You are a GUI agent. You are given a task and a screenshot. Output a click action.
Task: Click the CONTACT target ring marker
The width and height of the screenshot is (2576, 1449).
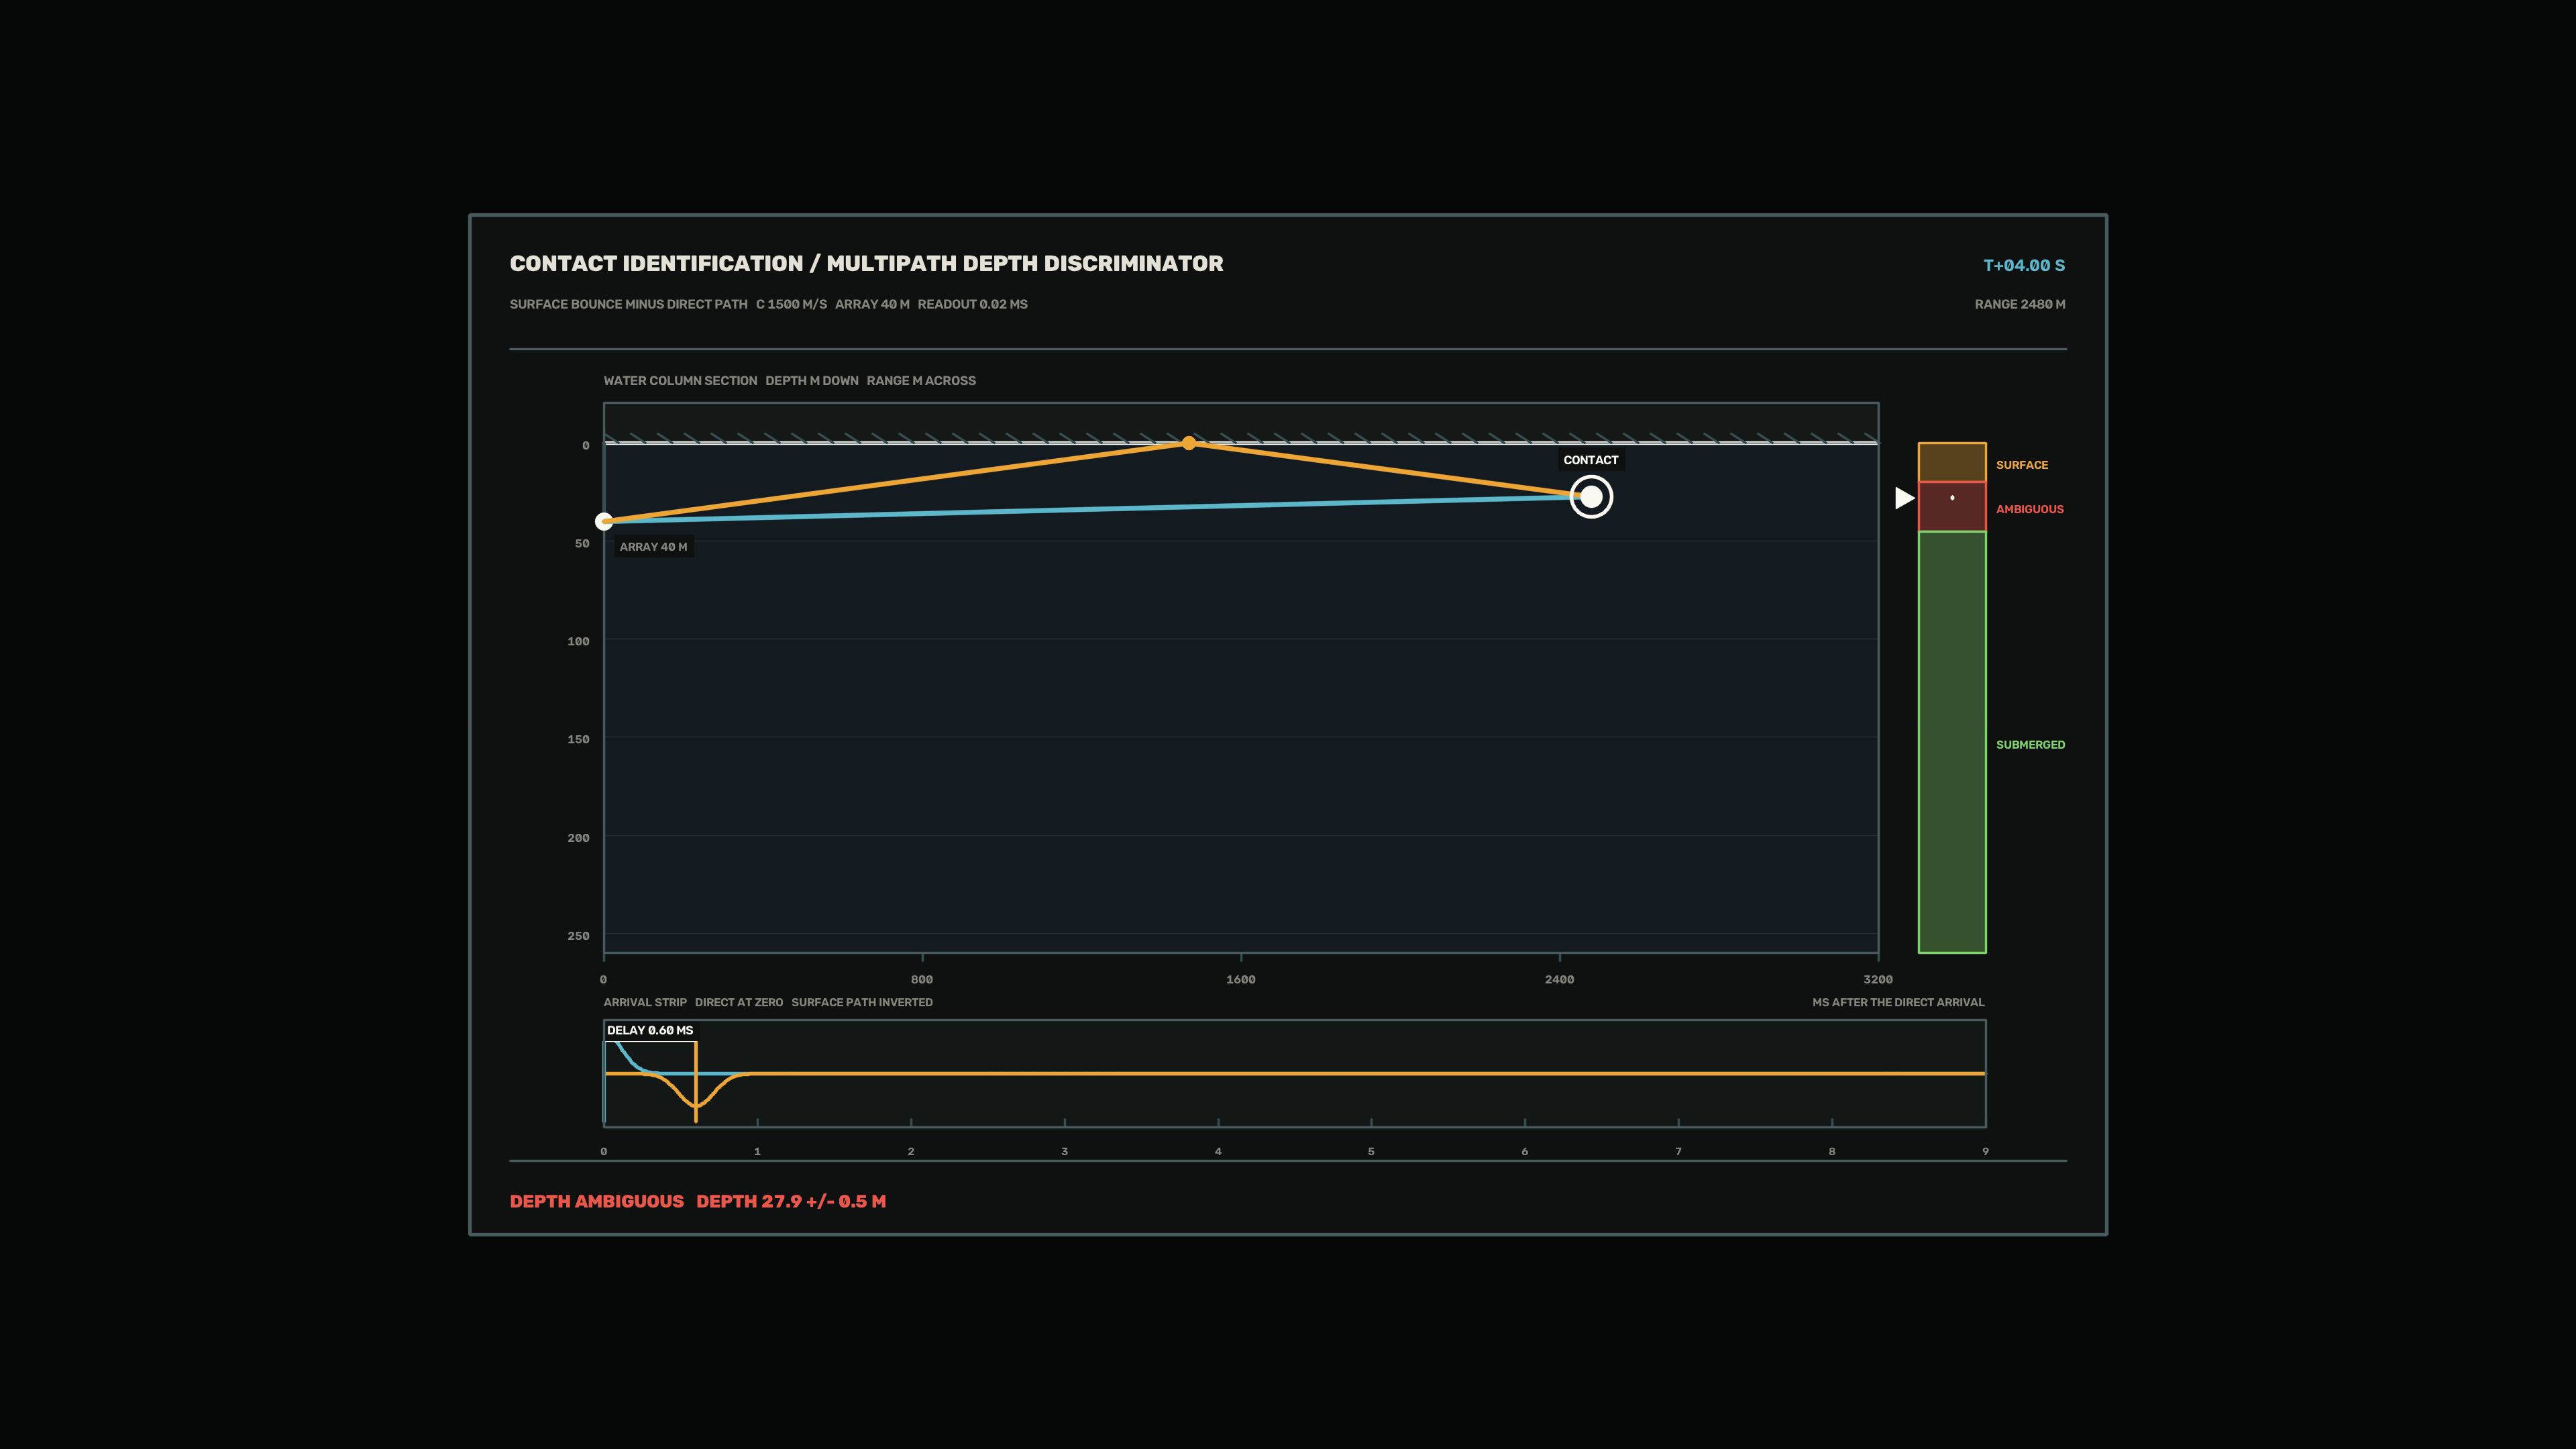coord(1591,497)
